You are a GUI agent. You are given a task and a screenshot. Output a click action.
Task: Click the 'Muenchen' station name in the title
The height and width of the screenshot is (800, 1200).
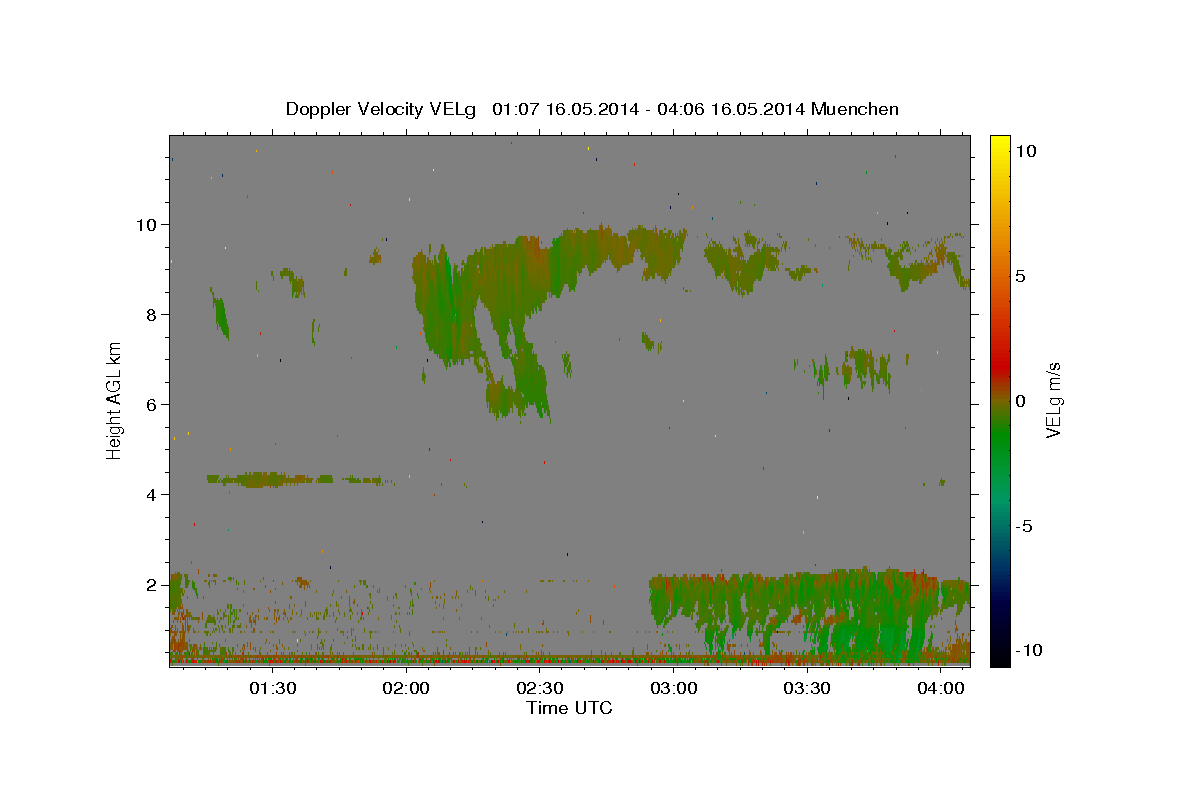855,109
